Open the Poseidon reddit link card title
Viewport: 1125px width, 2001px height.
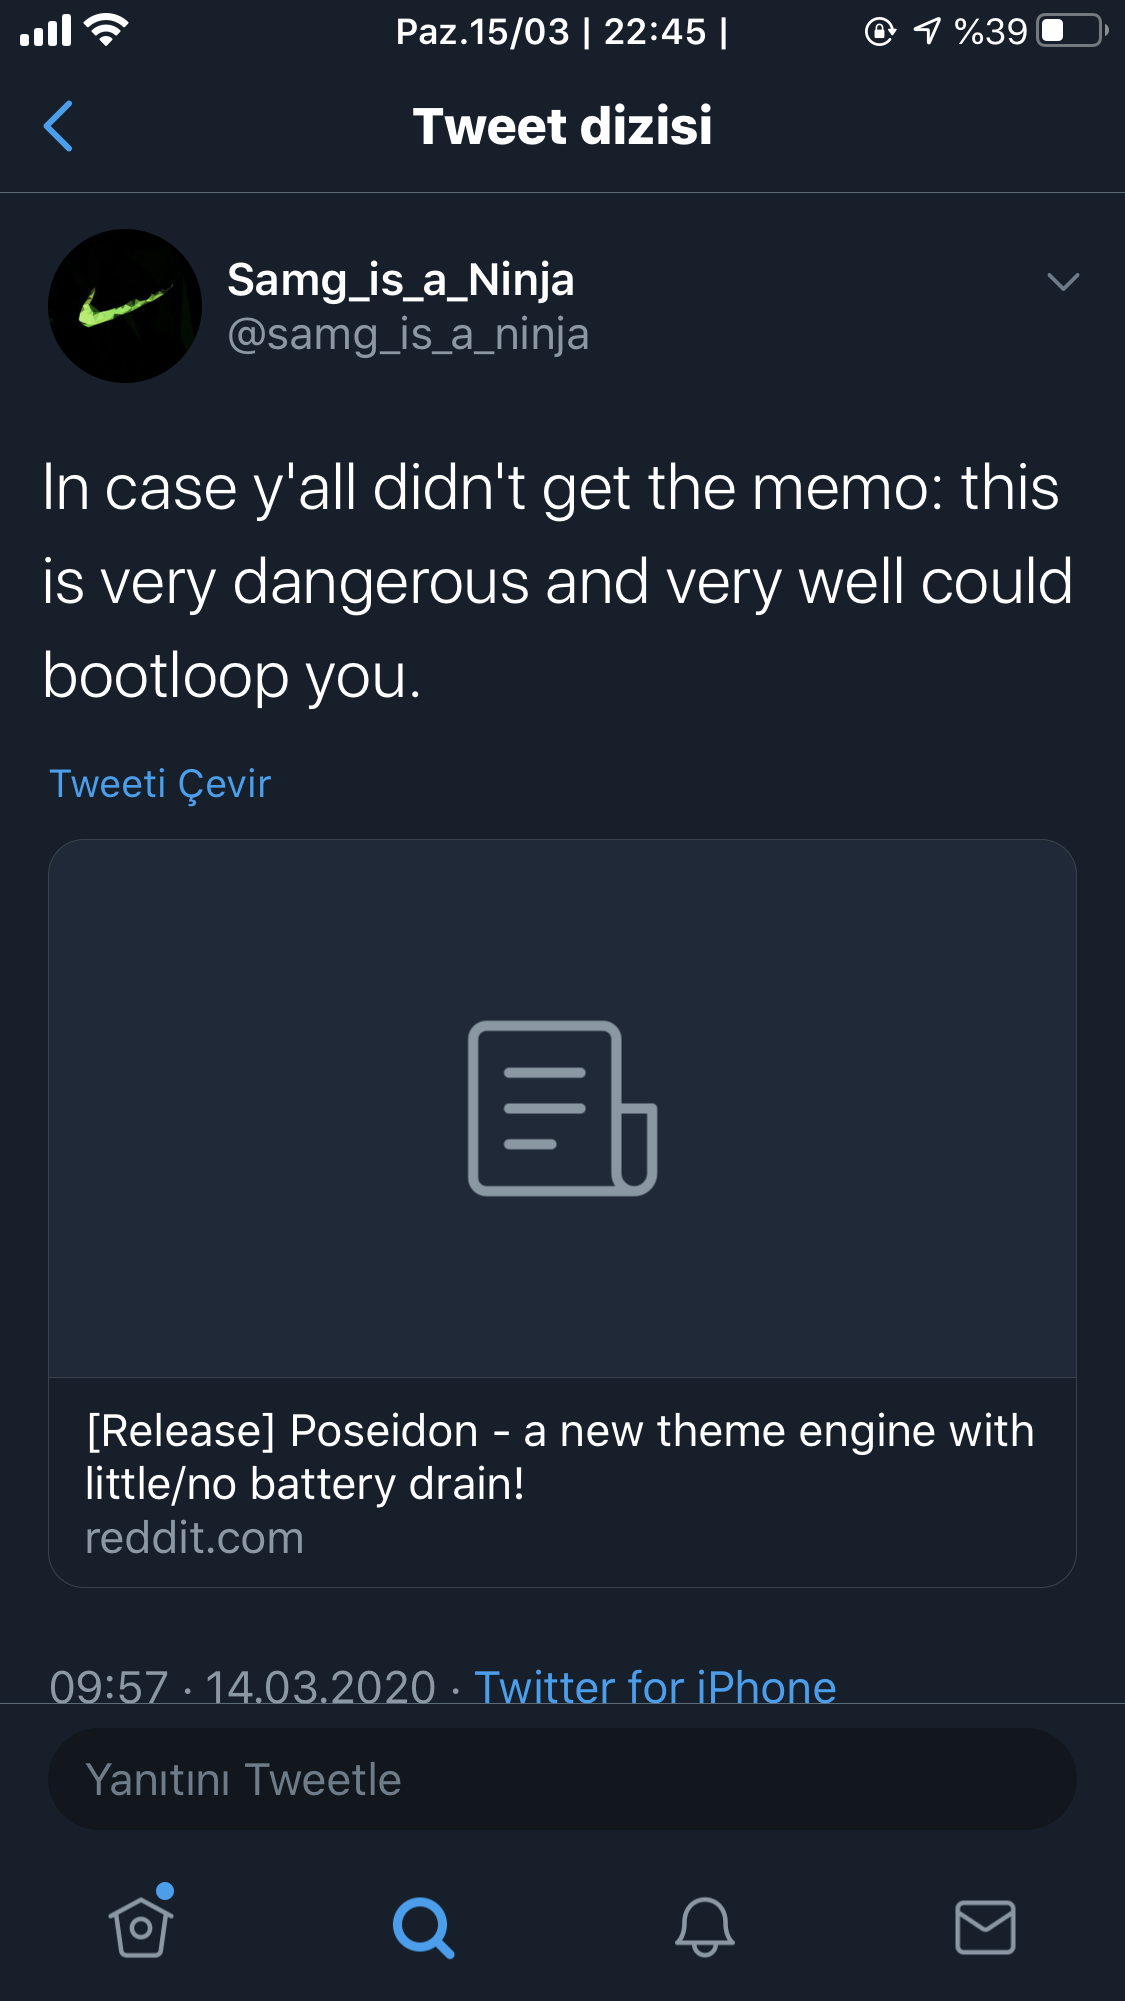(x=560, y=1457)
